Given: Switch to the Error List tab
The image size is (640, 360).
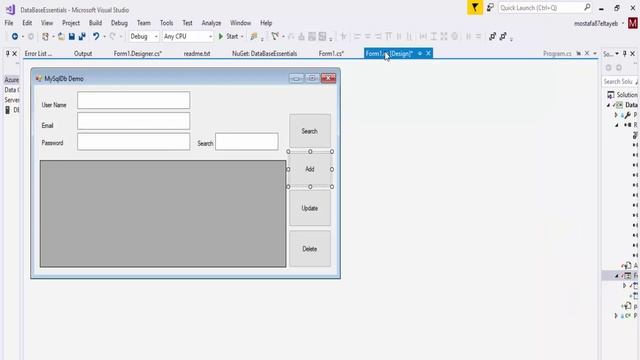Looking at the screenshot, I should click(38, 53).
